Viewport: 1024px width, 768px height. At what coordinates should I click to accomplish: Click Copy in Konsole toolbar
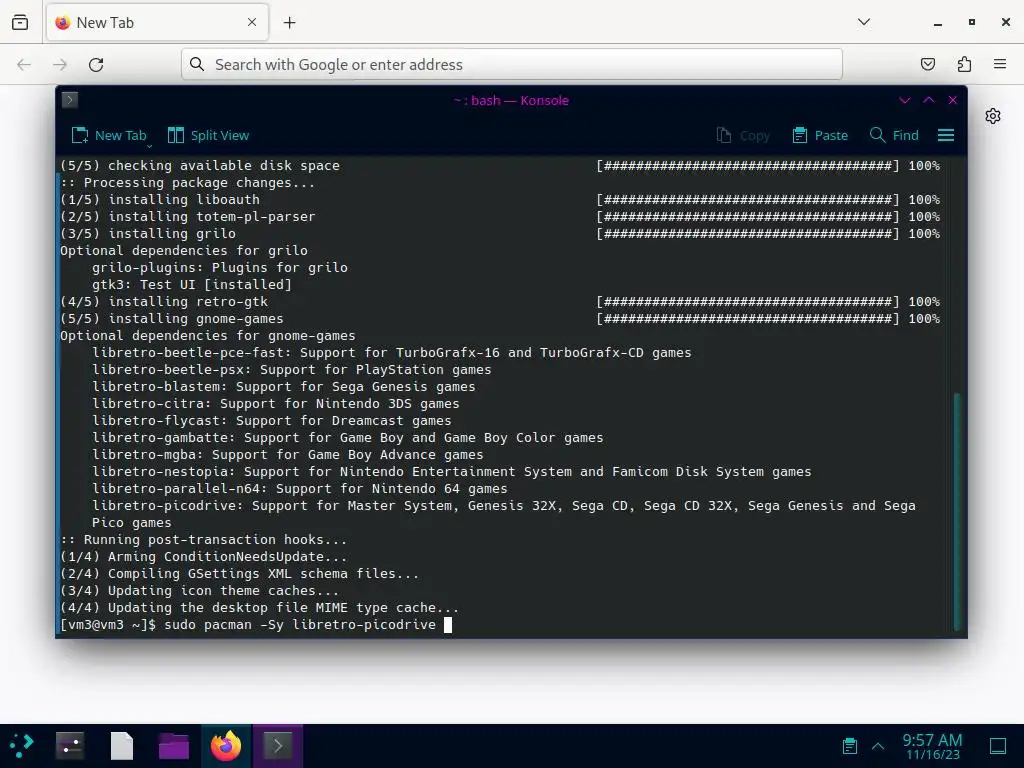[x=743, y=135]
